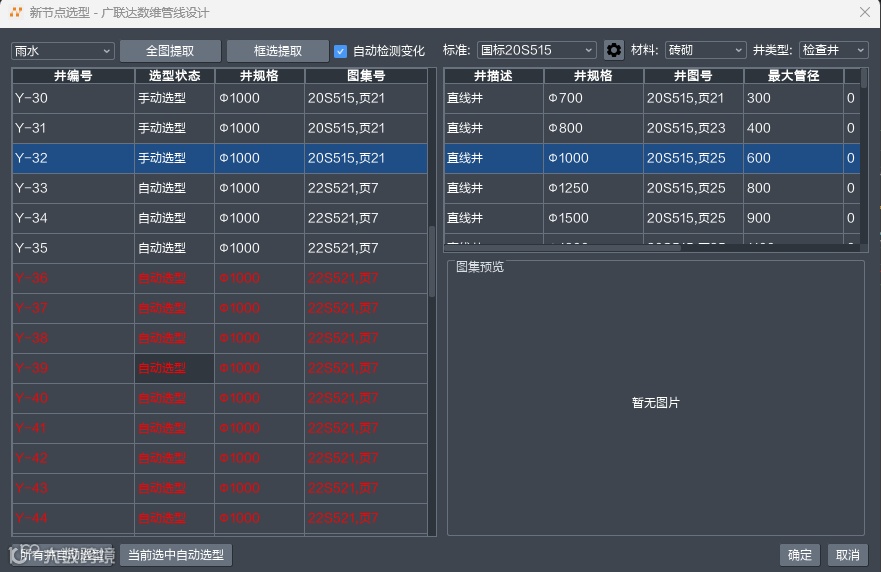Use the right spec table vertical scrollbar
This screenshot has width=881, height=572.
[864, 78]
